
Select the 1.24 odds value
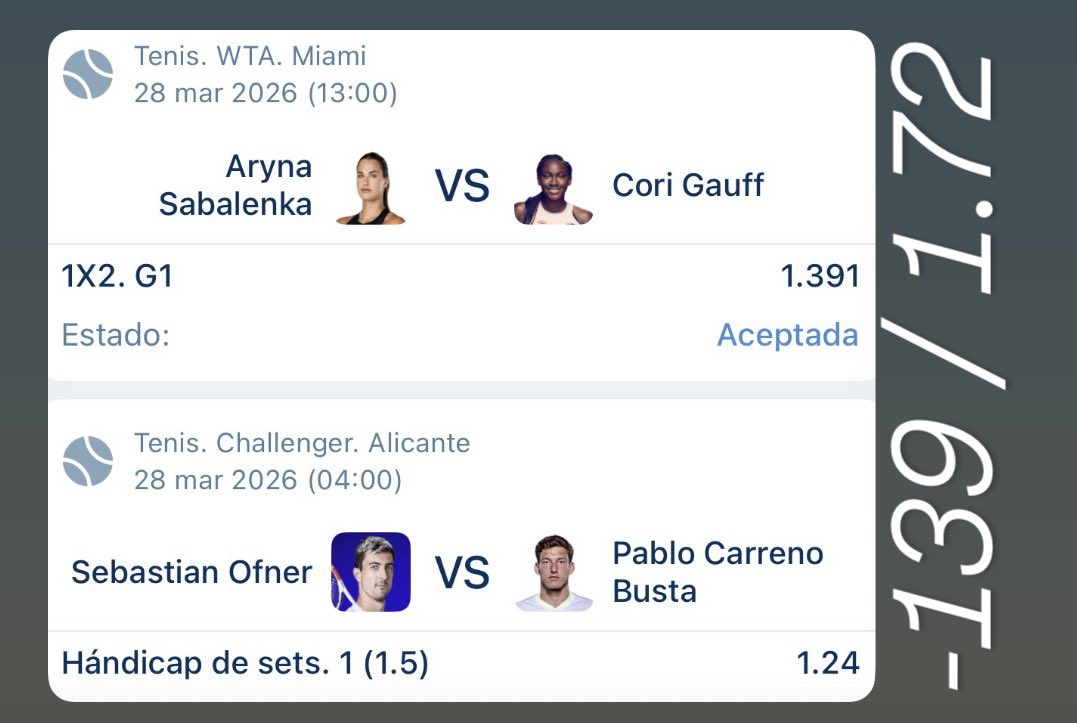coord(827,663)
